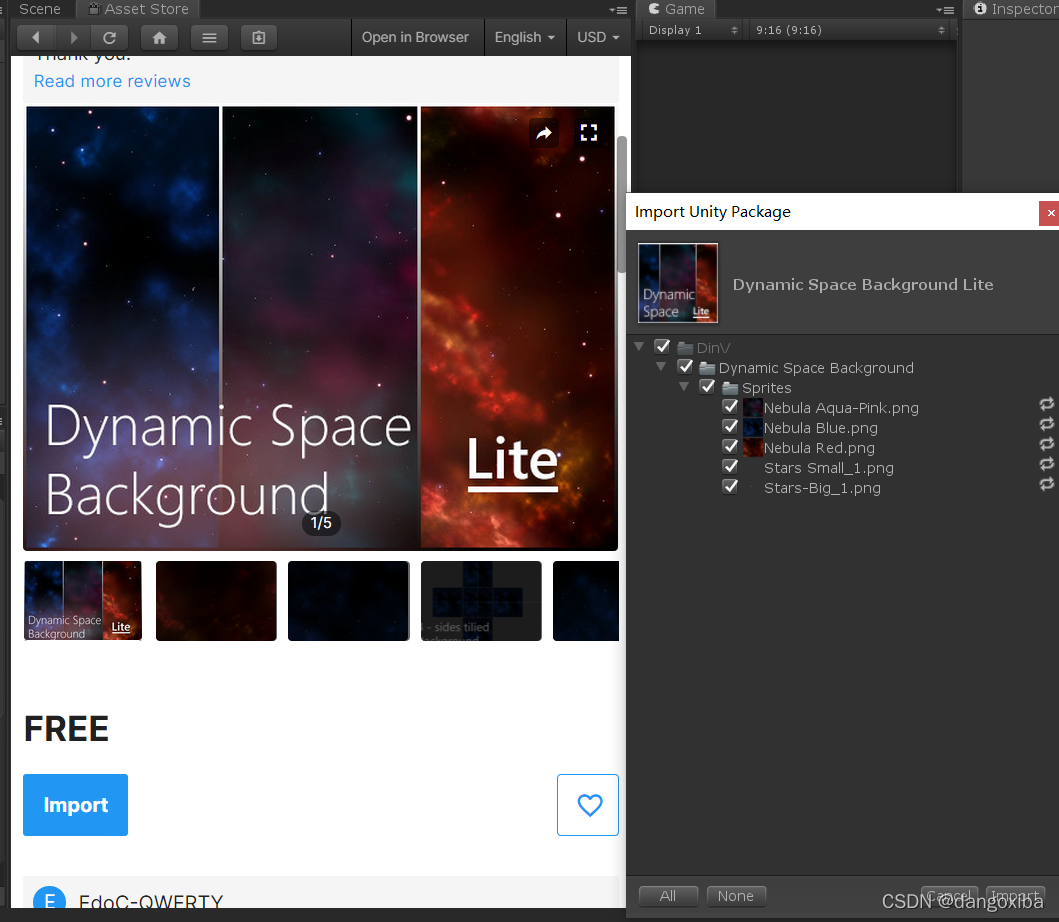Screen dimensions: 1059x922
Task: Click None button in import dialog
Action: pyautogui.click(x=735, y=896)
